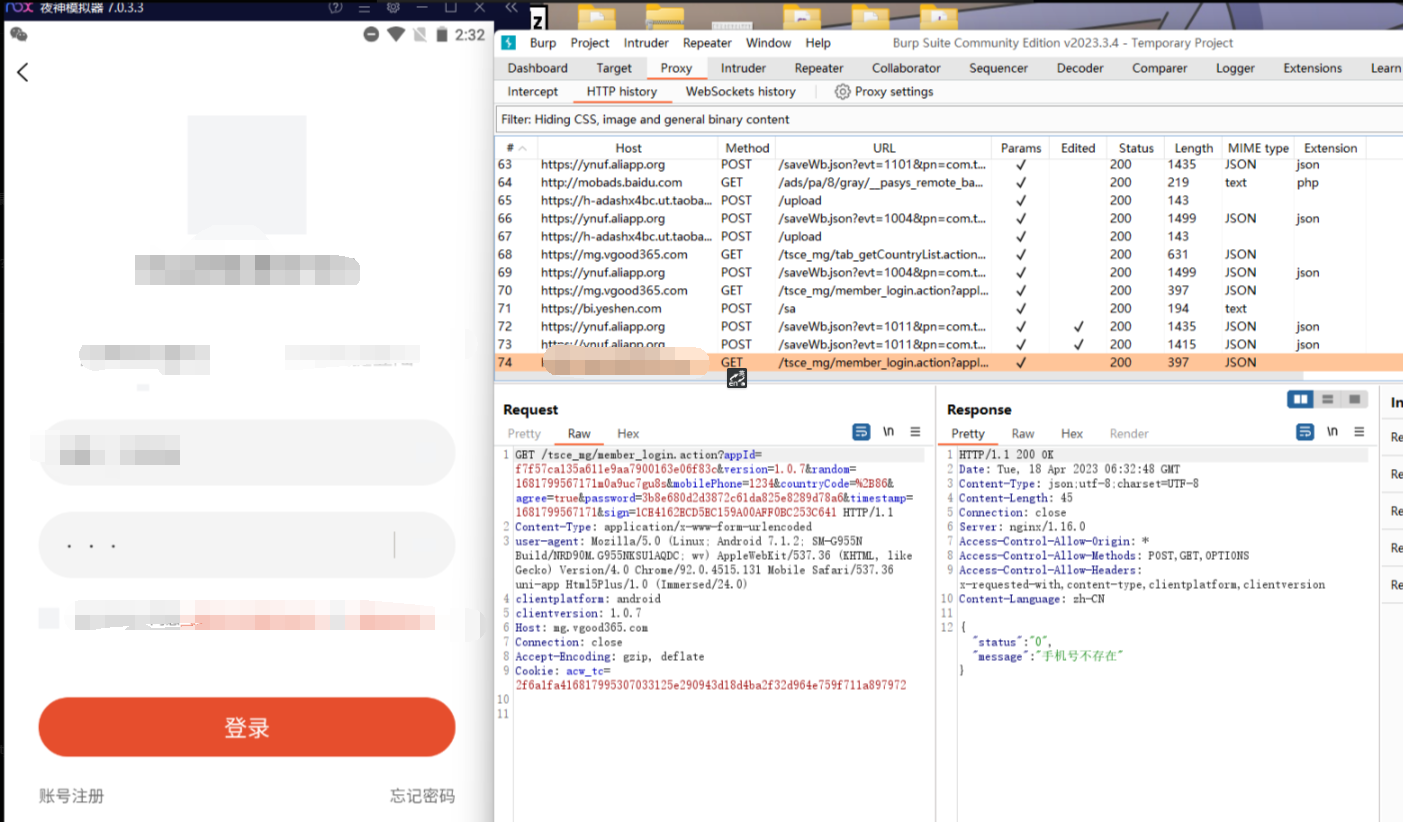
Task: Tap the password field with dots
Action: 247,545
